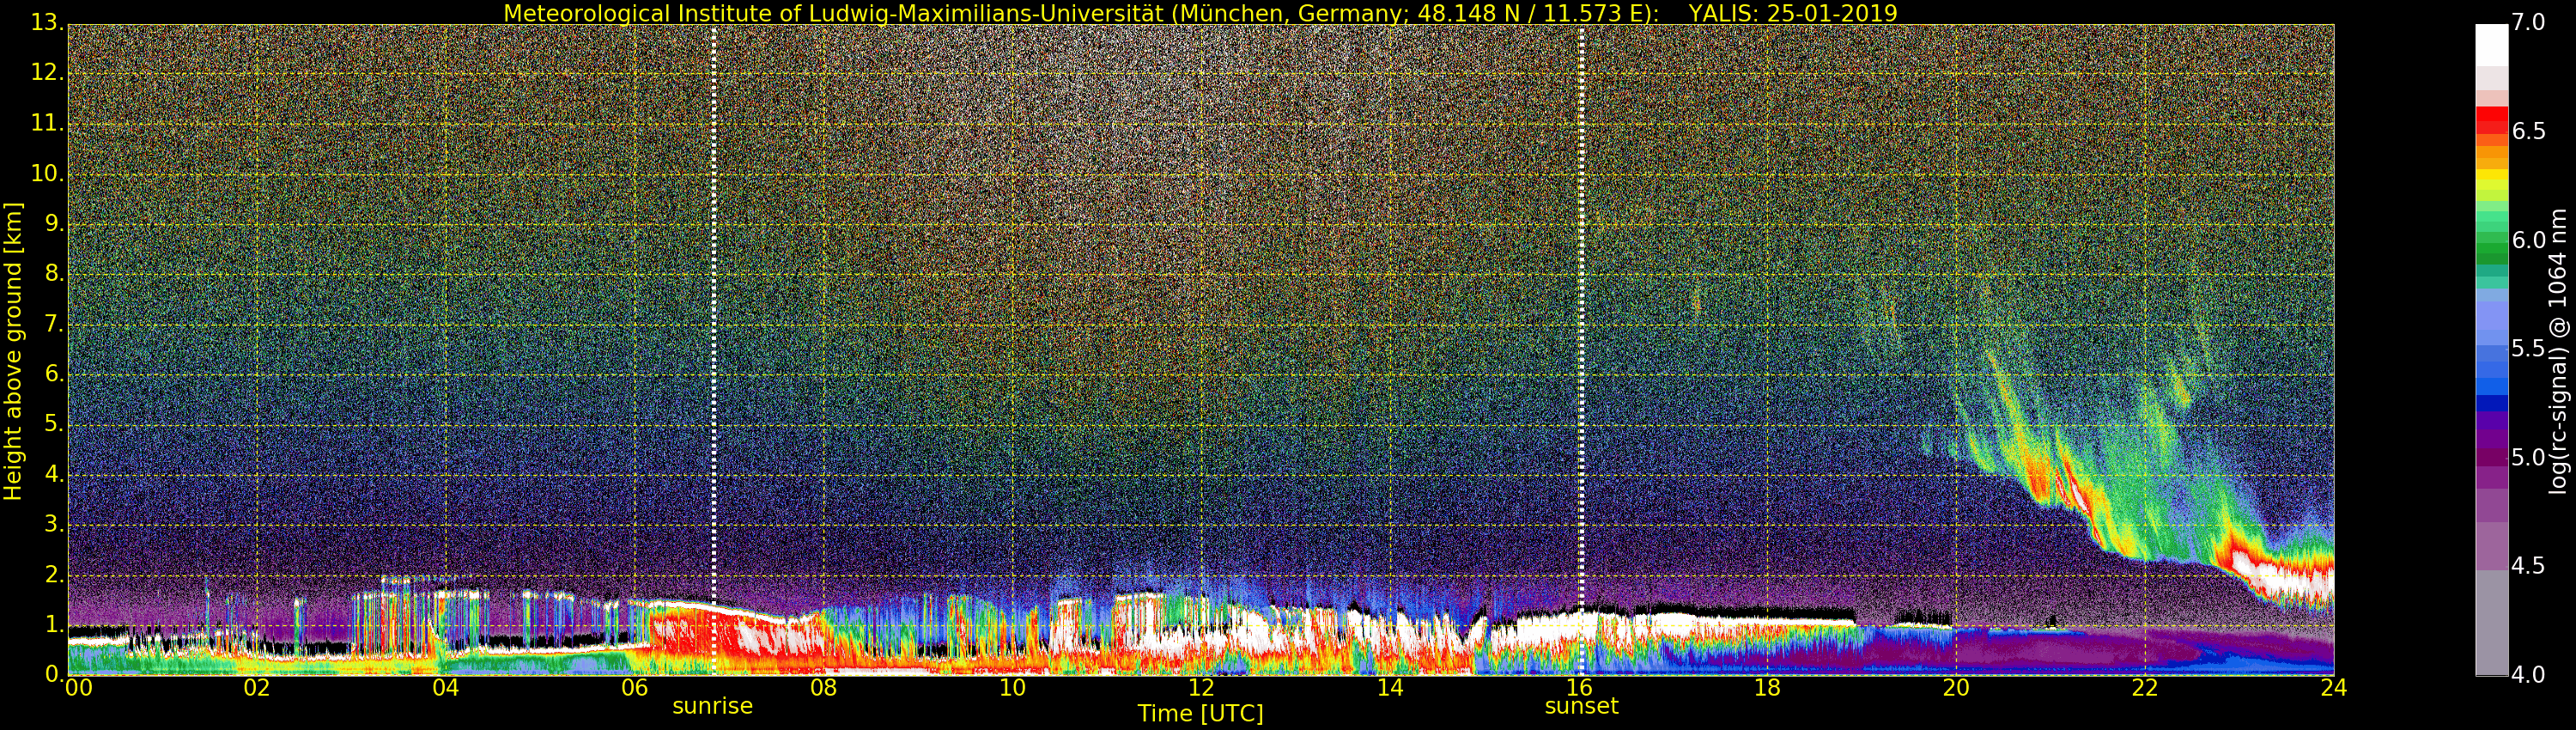The width and height of the screenshot is (2576, 730).
Task: Click the 12 tick on time axis
Action: 1201,687
